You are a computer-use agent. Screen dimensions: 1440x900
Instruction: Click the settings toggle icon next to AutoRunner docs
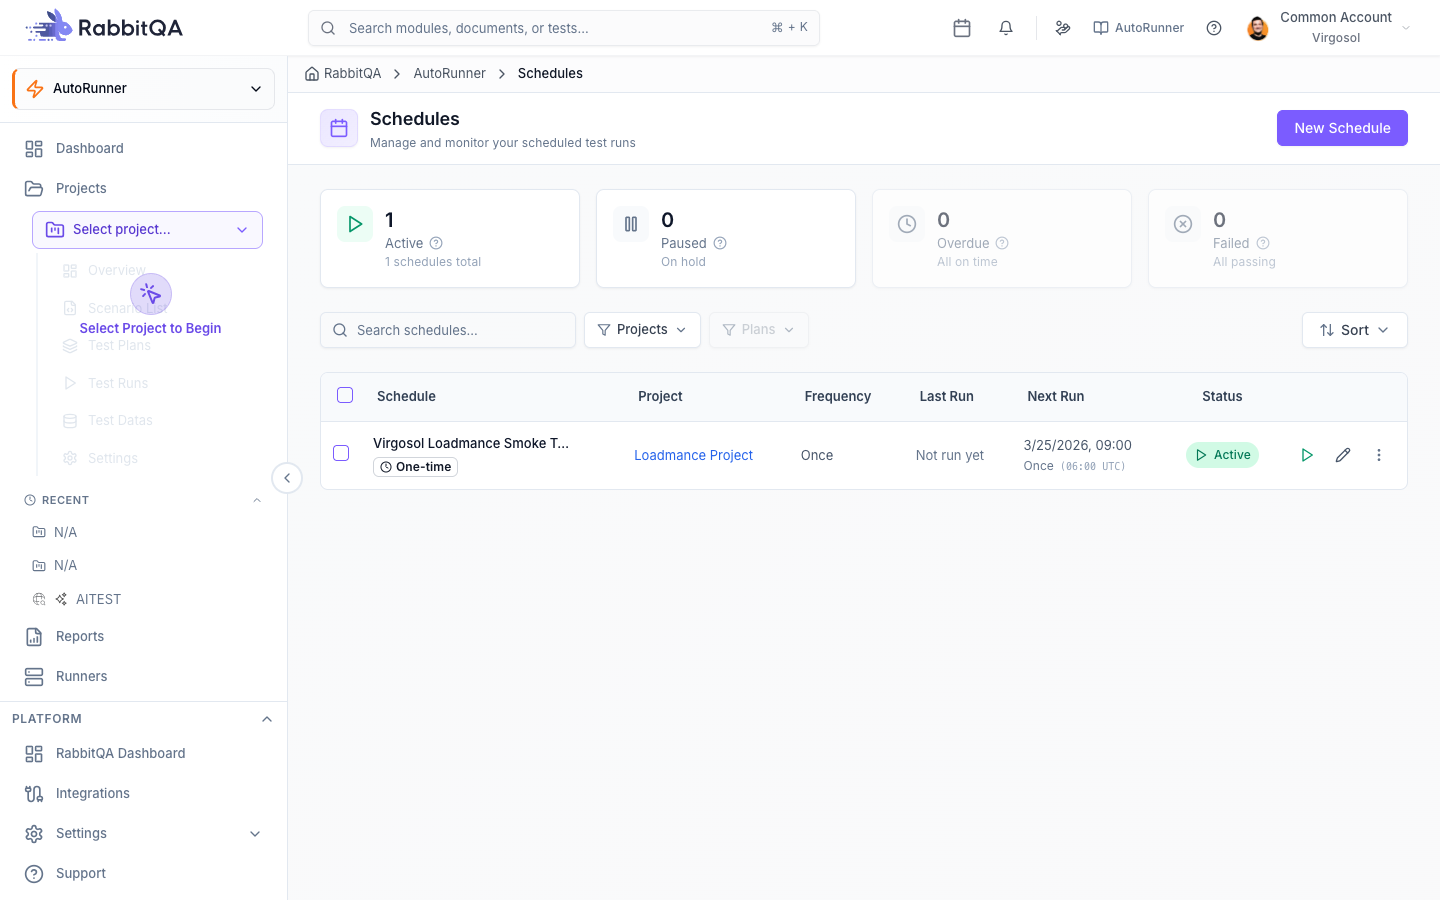(x=1063, y=28)
